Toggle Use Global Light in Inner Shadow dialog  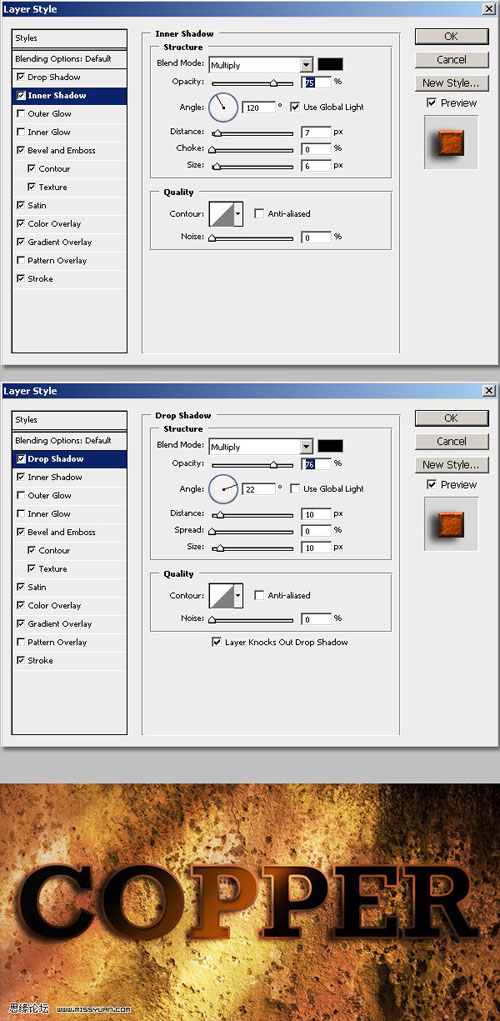click(294, 106)
